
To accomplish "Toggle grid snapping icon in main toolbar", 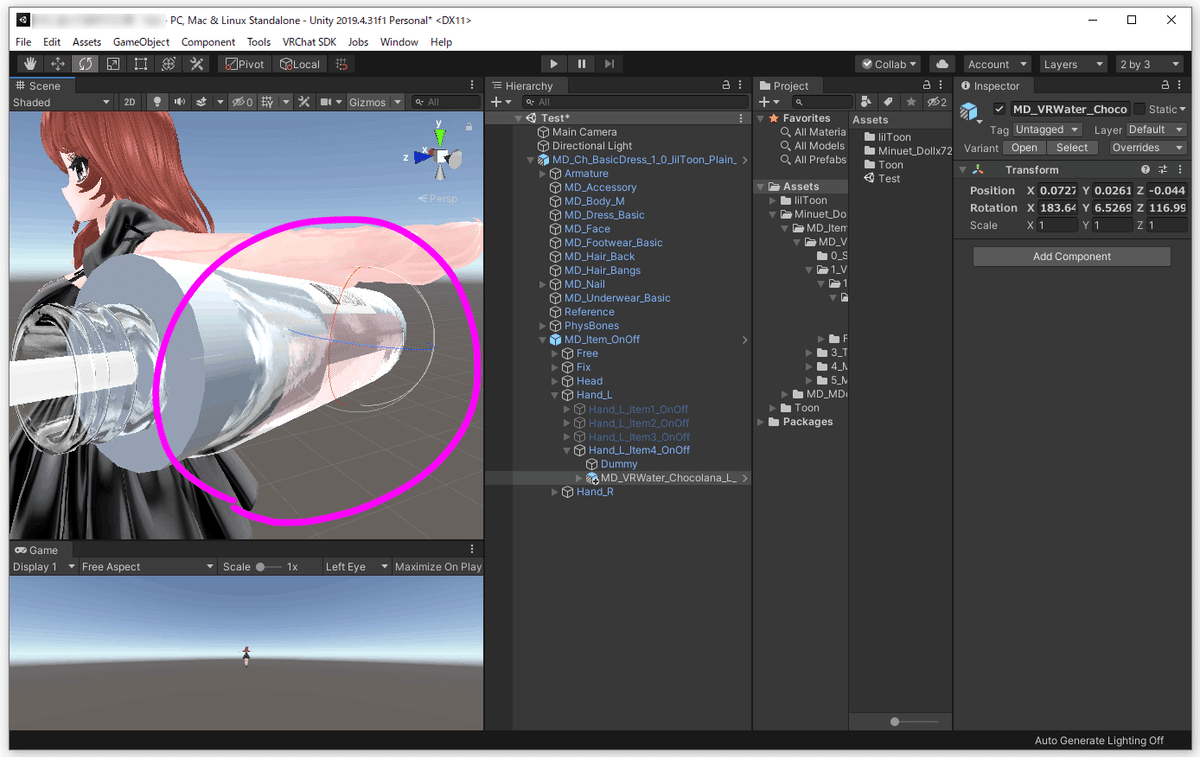I will click(342, 64).
